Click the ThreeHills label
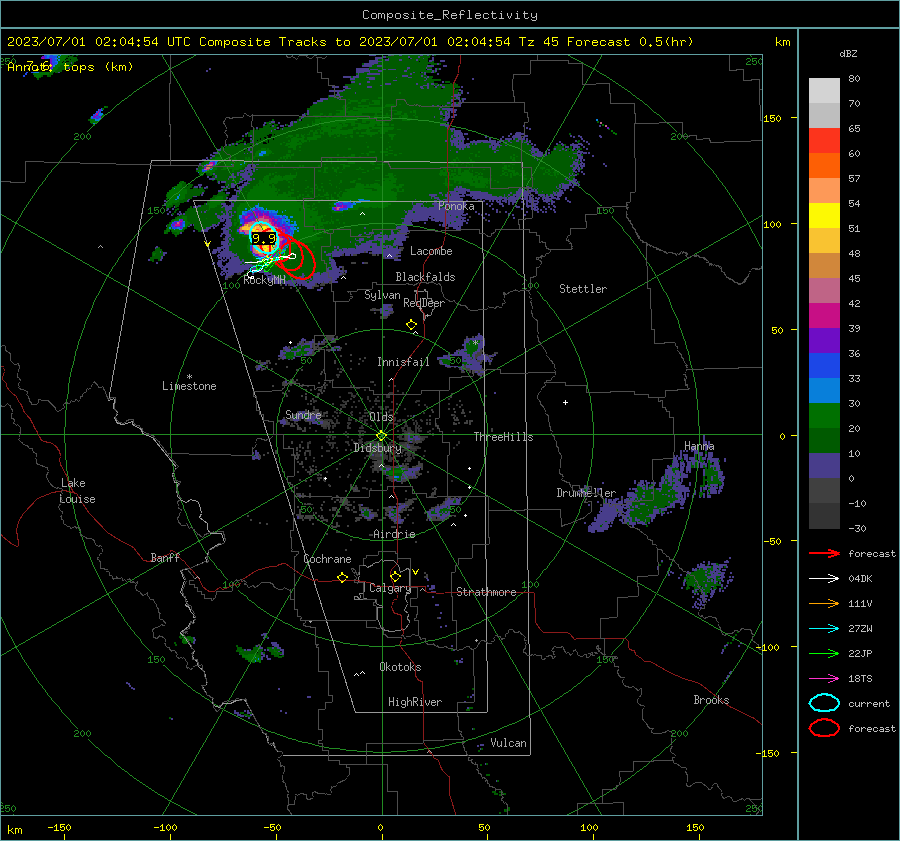This screenshot has width=900, height=841. point(503,437)
